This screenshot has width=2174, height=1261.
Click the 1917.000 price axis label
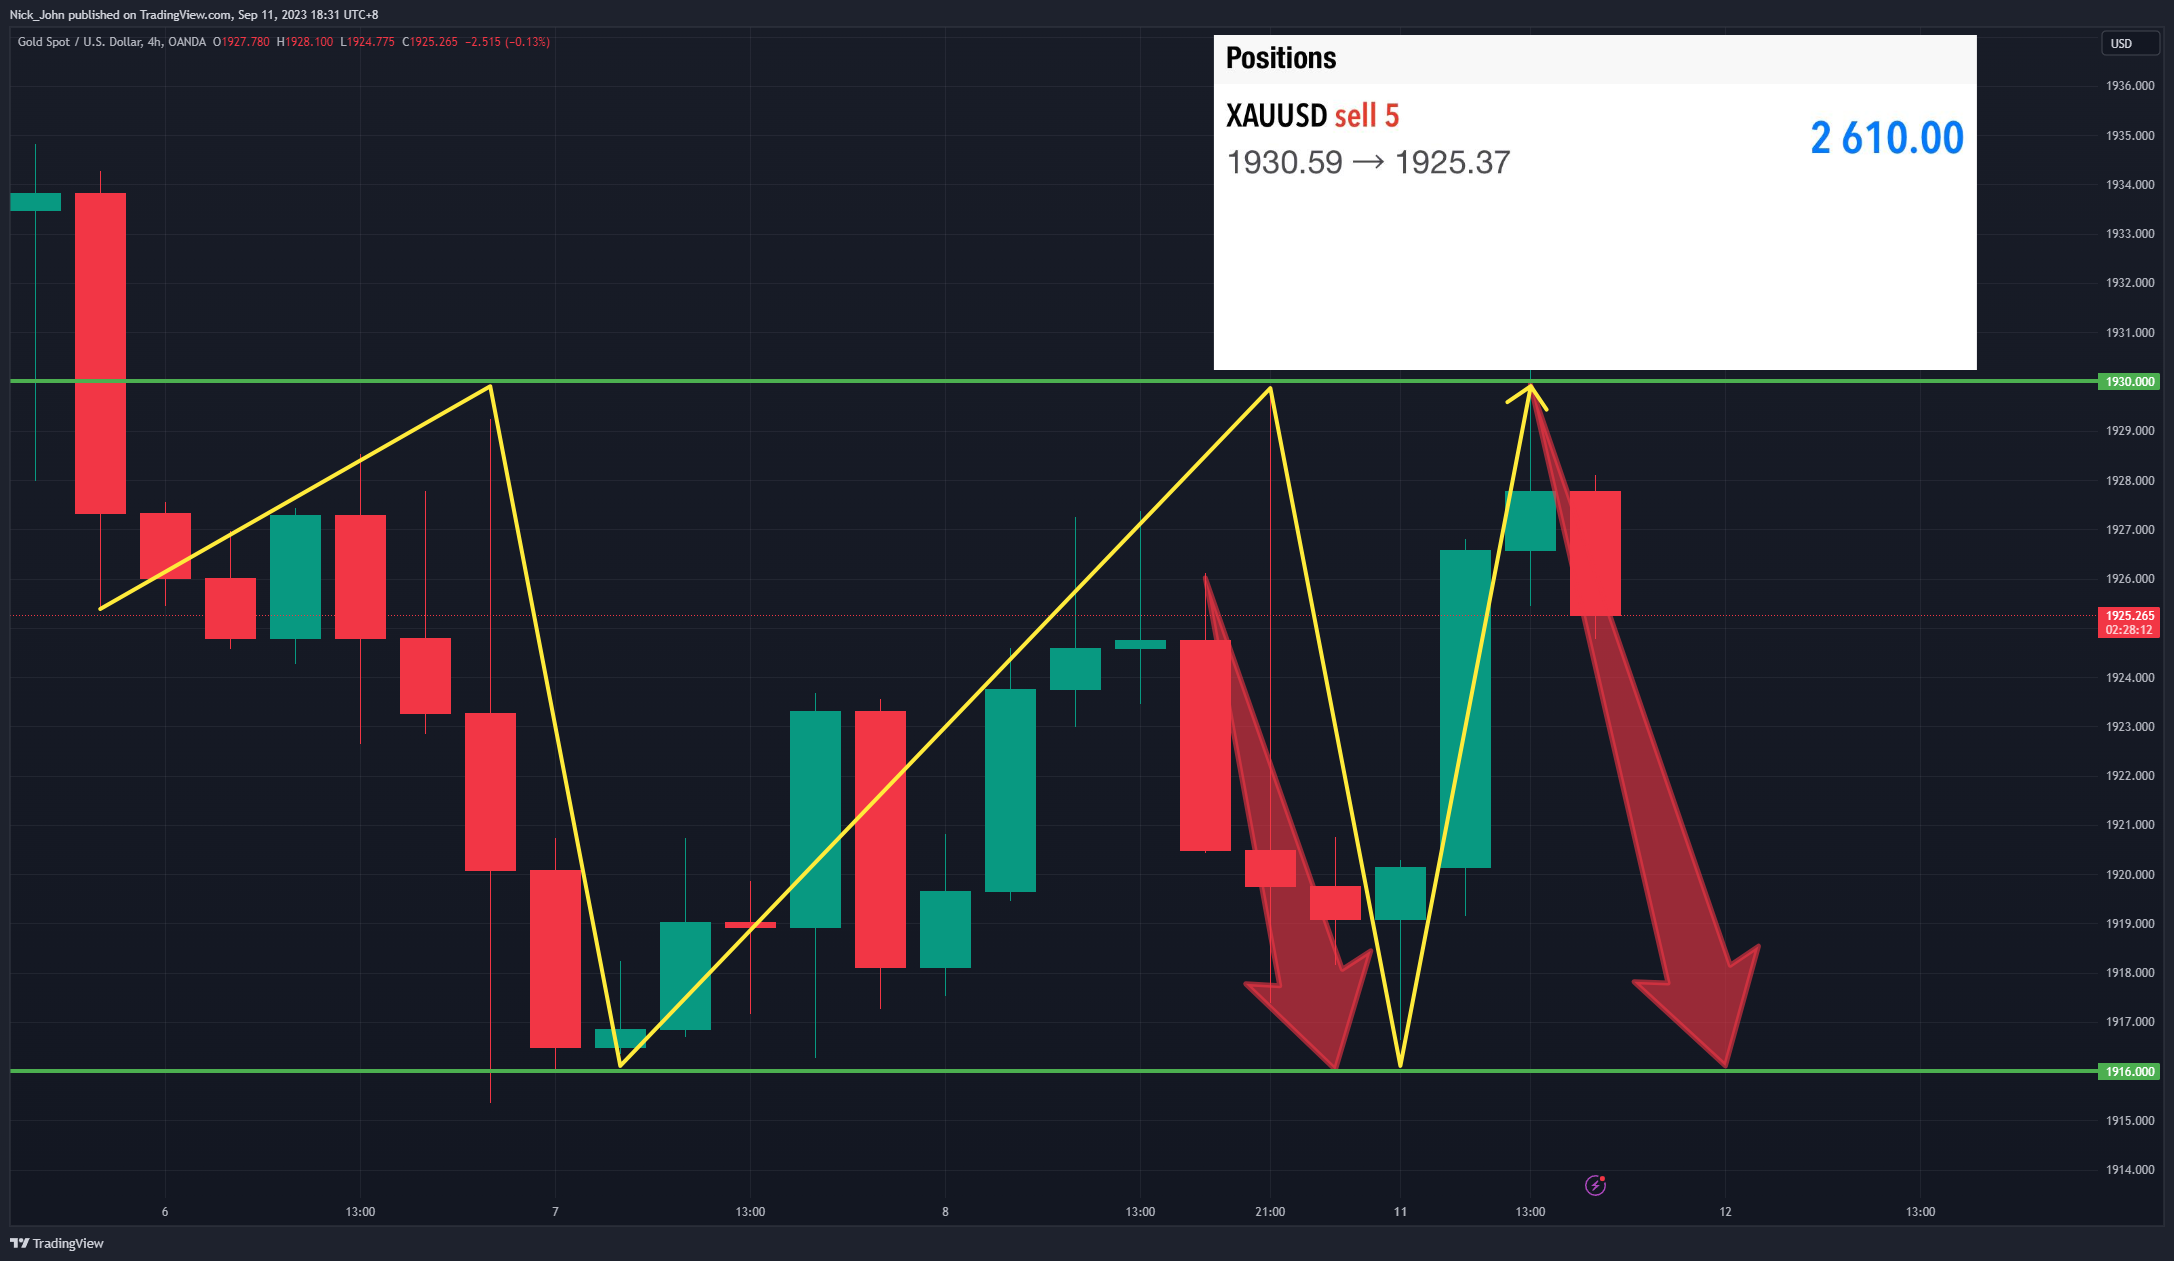pos(2130,1022)
